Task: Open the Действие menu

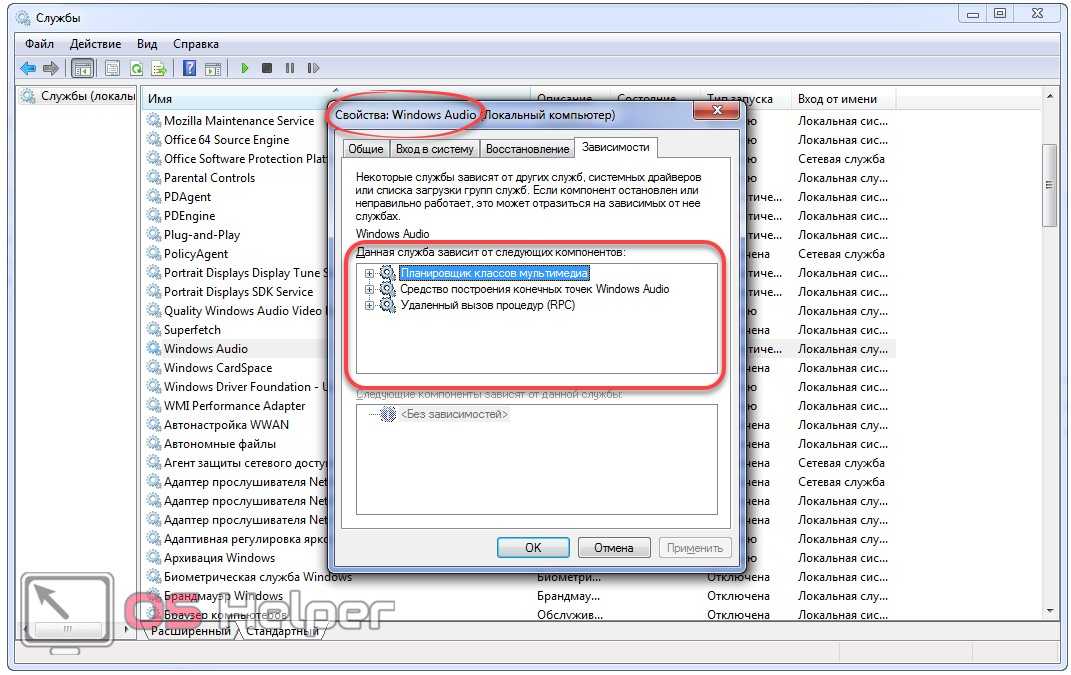Action: pos(95,44)
